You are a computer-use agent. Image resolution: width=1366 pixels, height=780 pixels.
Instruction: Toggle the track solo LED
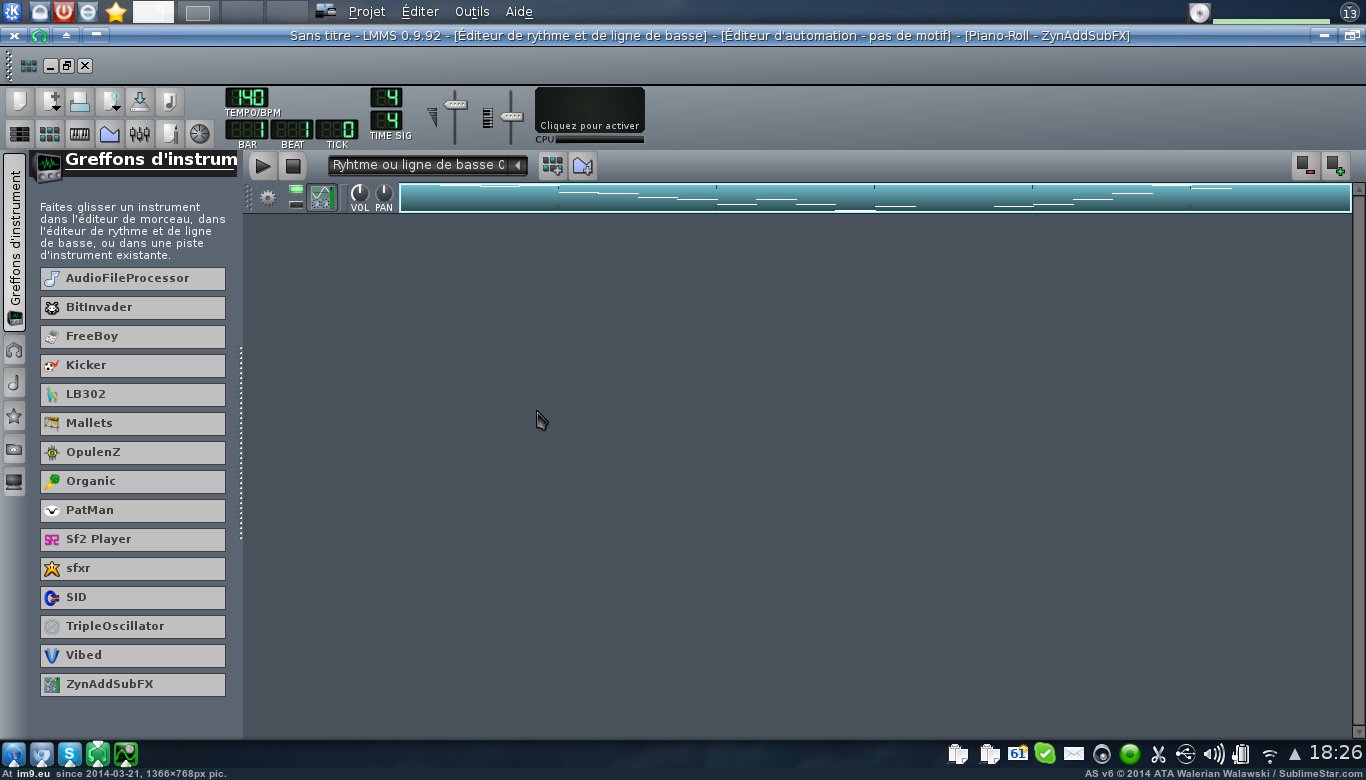point(296,204)
